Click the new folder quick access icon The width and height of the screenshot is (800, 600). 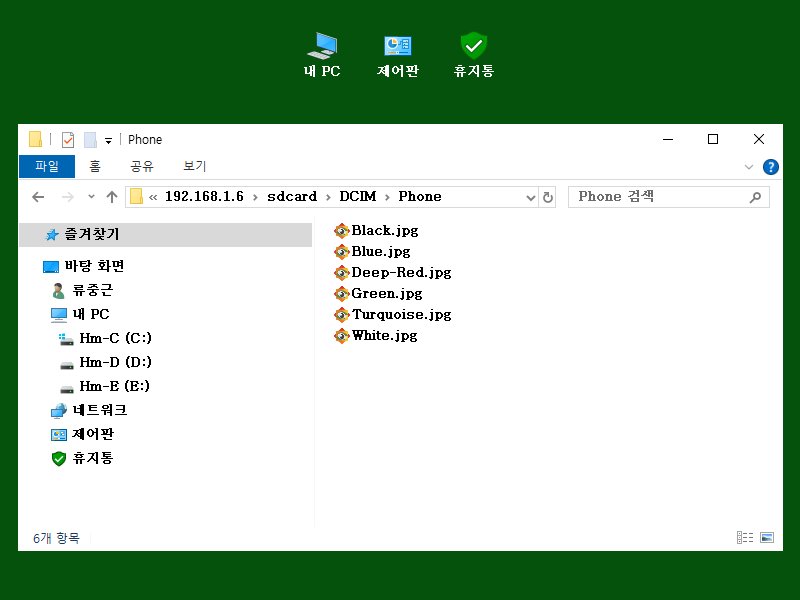point(90,139)
